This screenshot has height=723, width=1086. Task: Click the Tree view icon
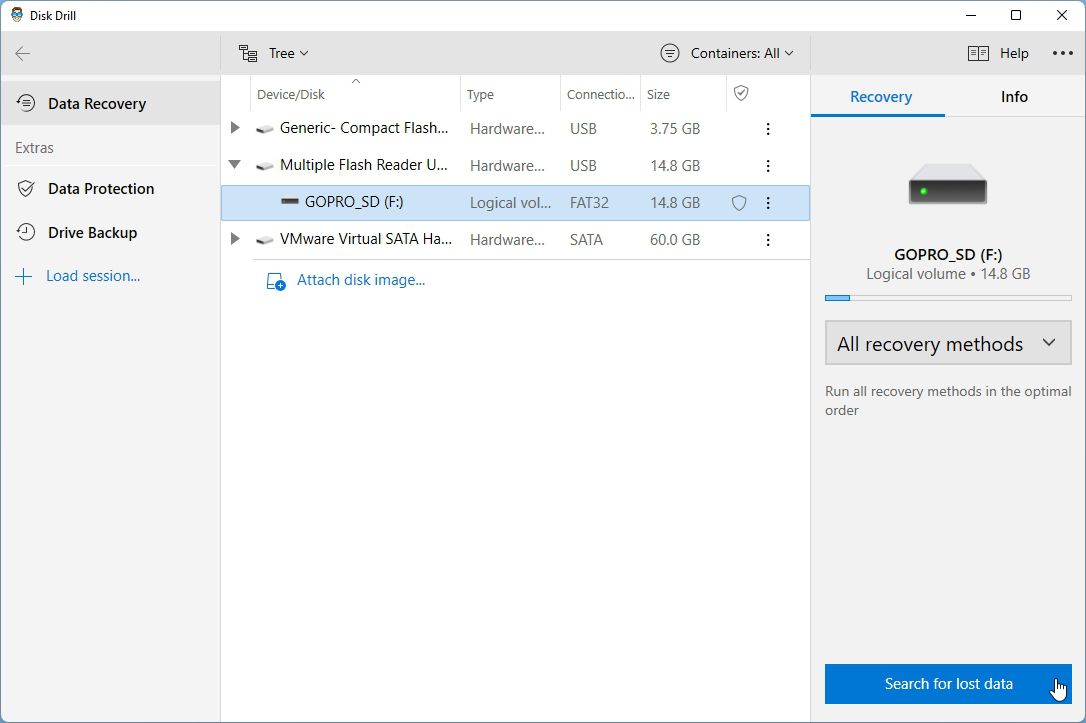pyautogui.click(x=248, y=53)
